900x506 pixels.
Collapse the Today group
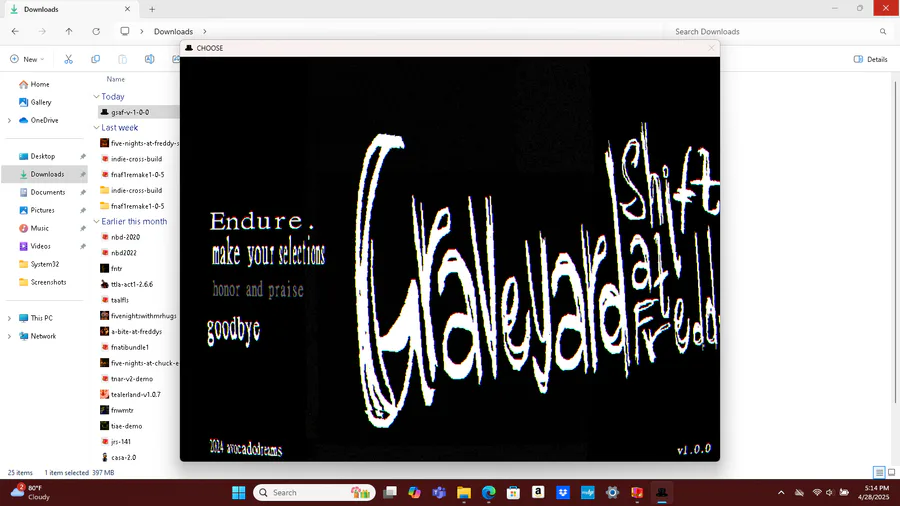[x=96, y=96]
